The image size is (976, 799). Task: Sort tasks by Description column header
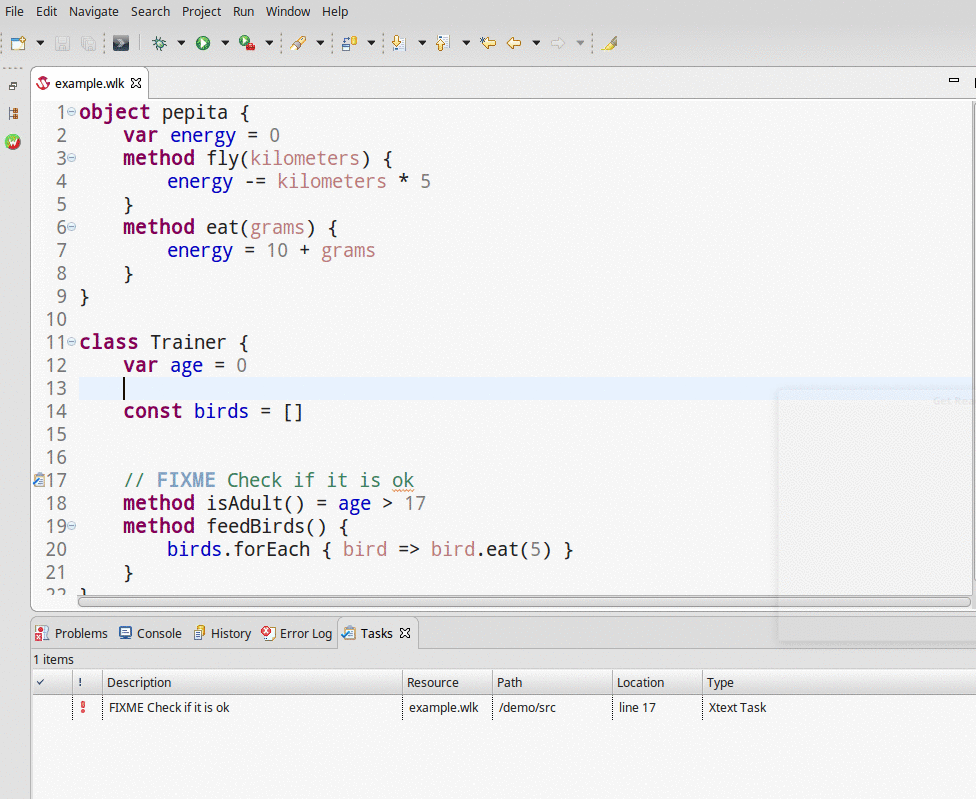[x=139, y=682]
